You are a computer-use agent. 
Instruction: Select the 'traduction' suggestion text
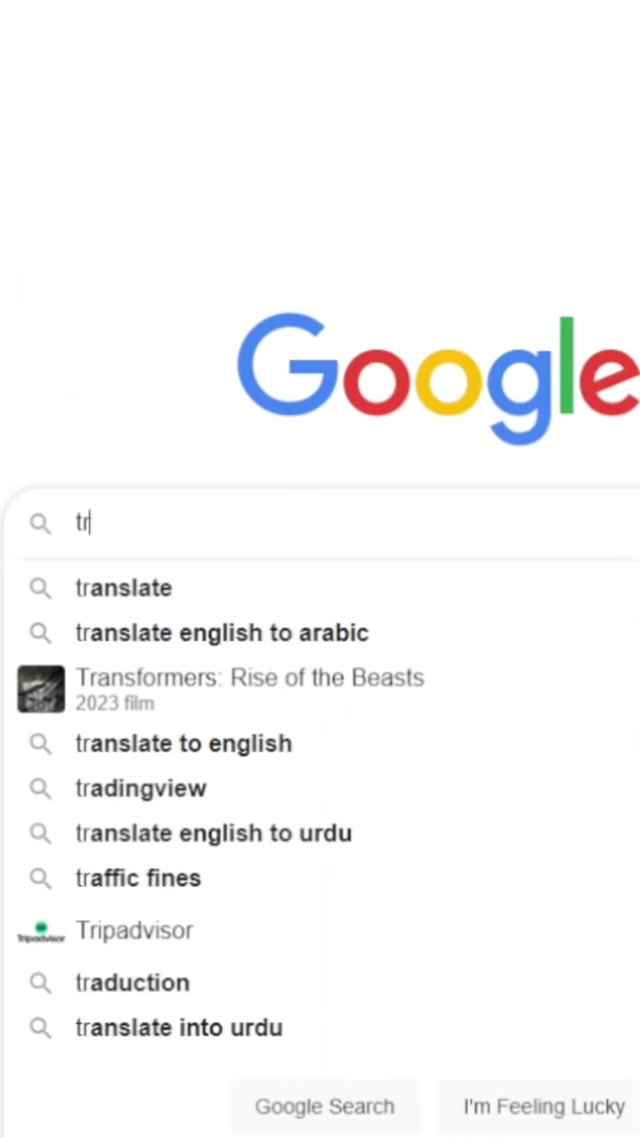pyautogui.click(x=132, y=983)
